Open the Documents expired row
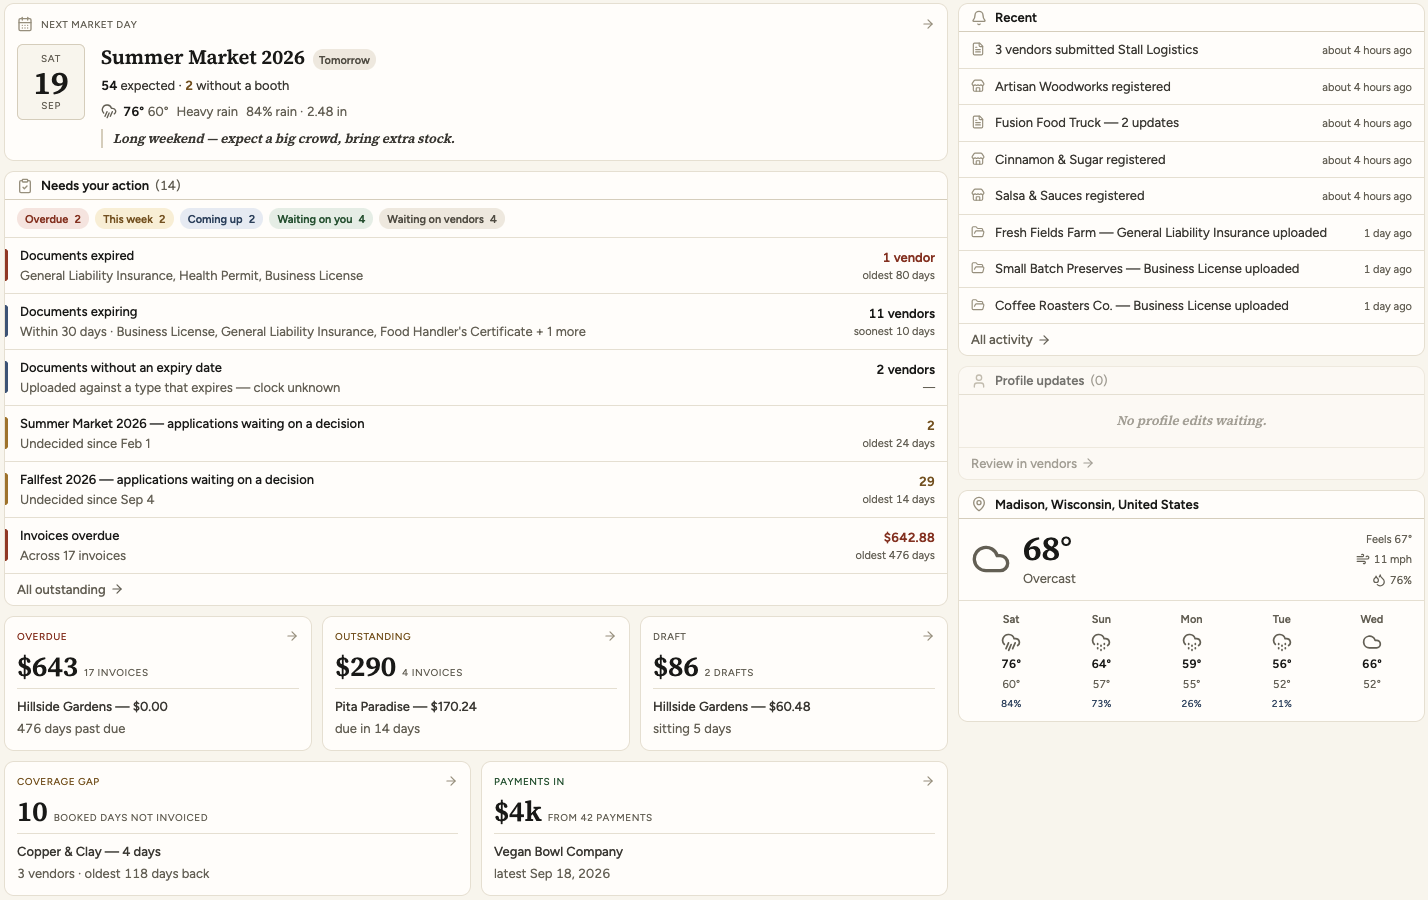 point(476,266)
